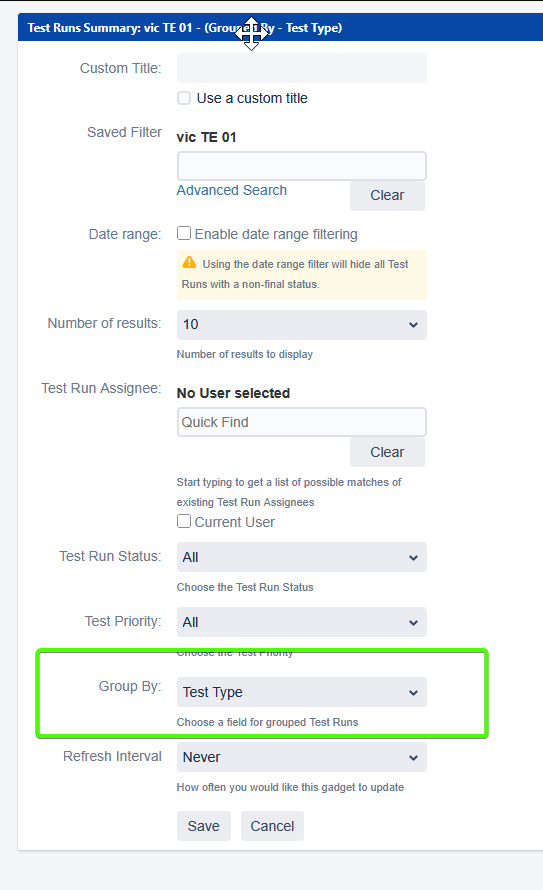Tick Enable date range filtering checkbox

click(184, 233)
